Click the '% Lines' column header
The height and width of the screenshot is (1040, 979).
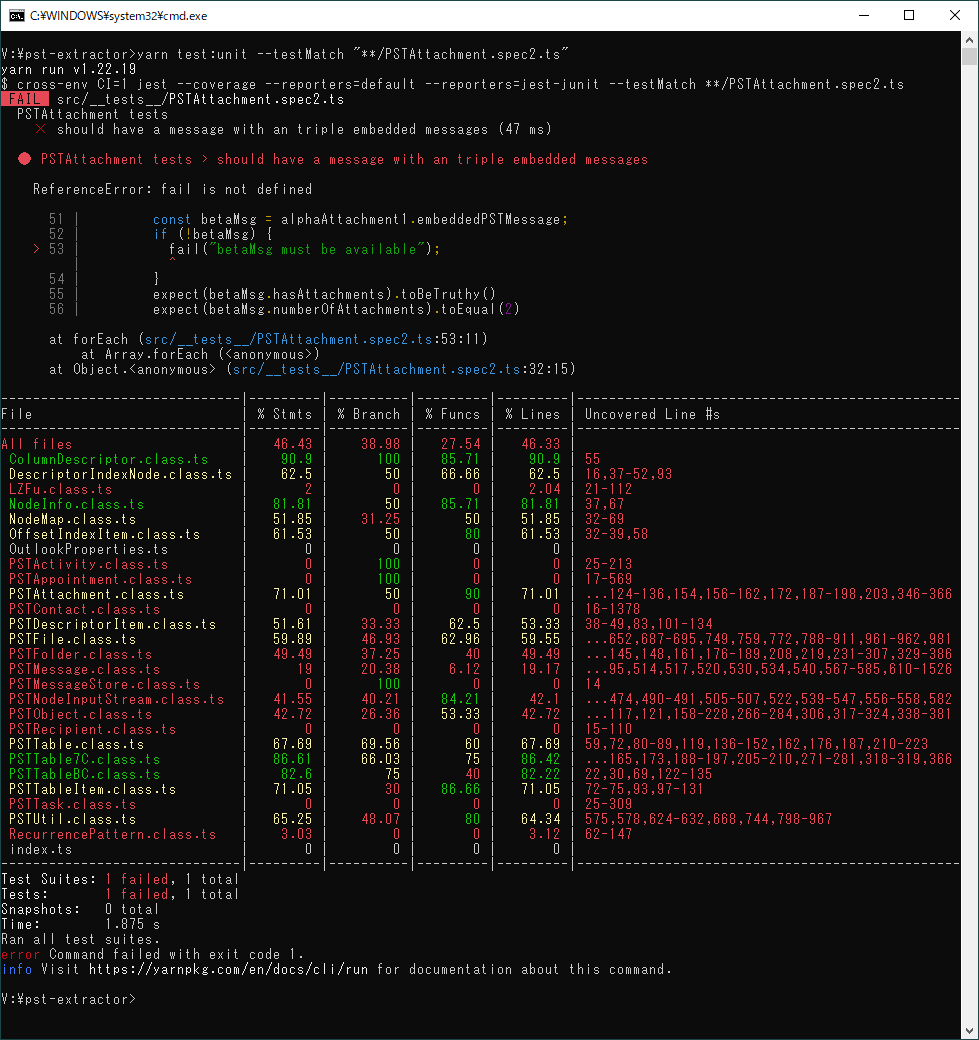pos(532,415)
